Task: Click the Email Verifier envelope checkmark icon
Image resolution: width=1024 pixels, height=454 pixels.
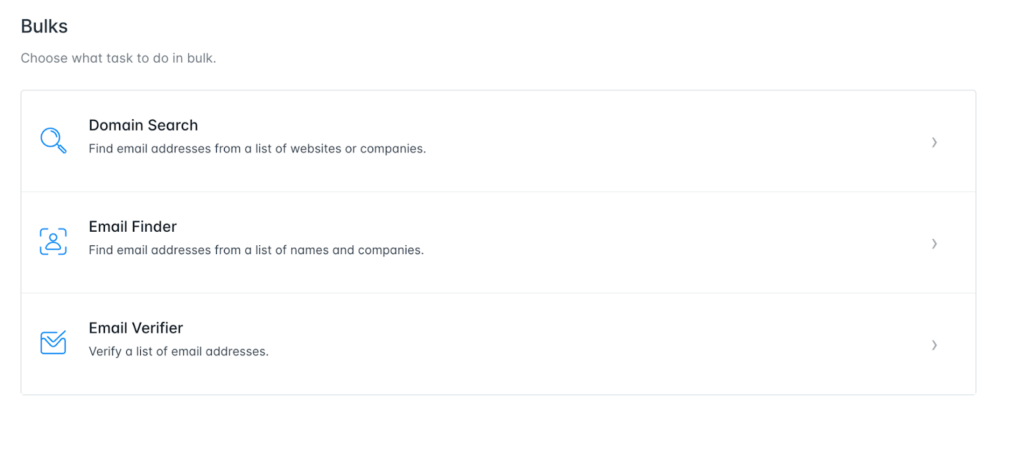Action: click(53, 343)
